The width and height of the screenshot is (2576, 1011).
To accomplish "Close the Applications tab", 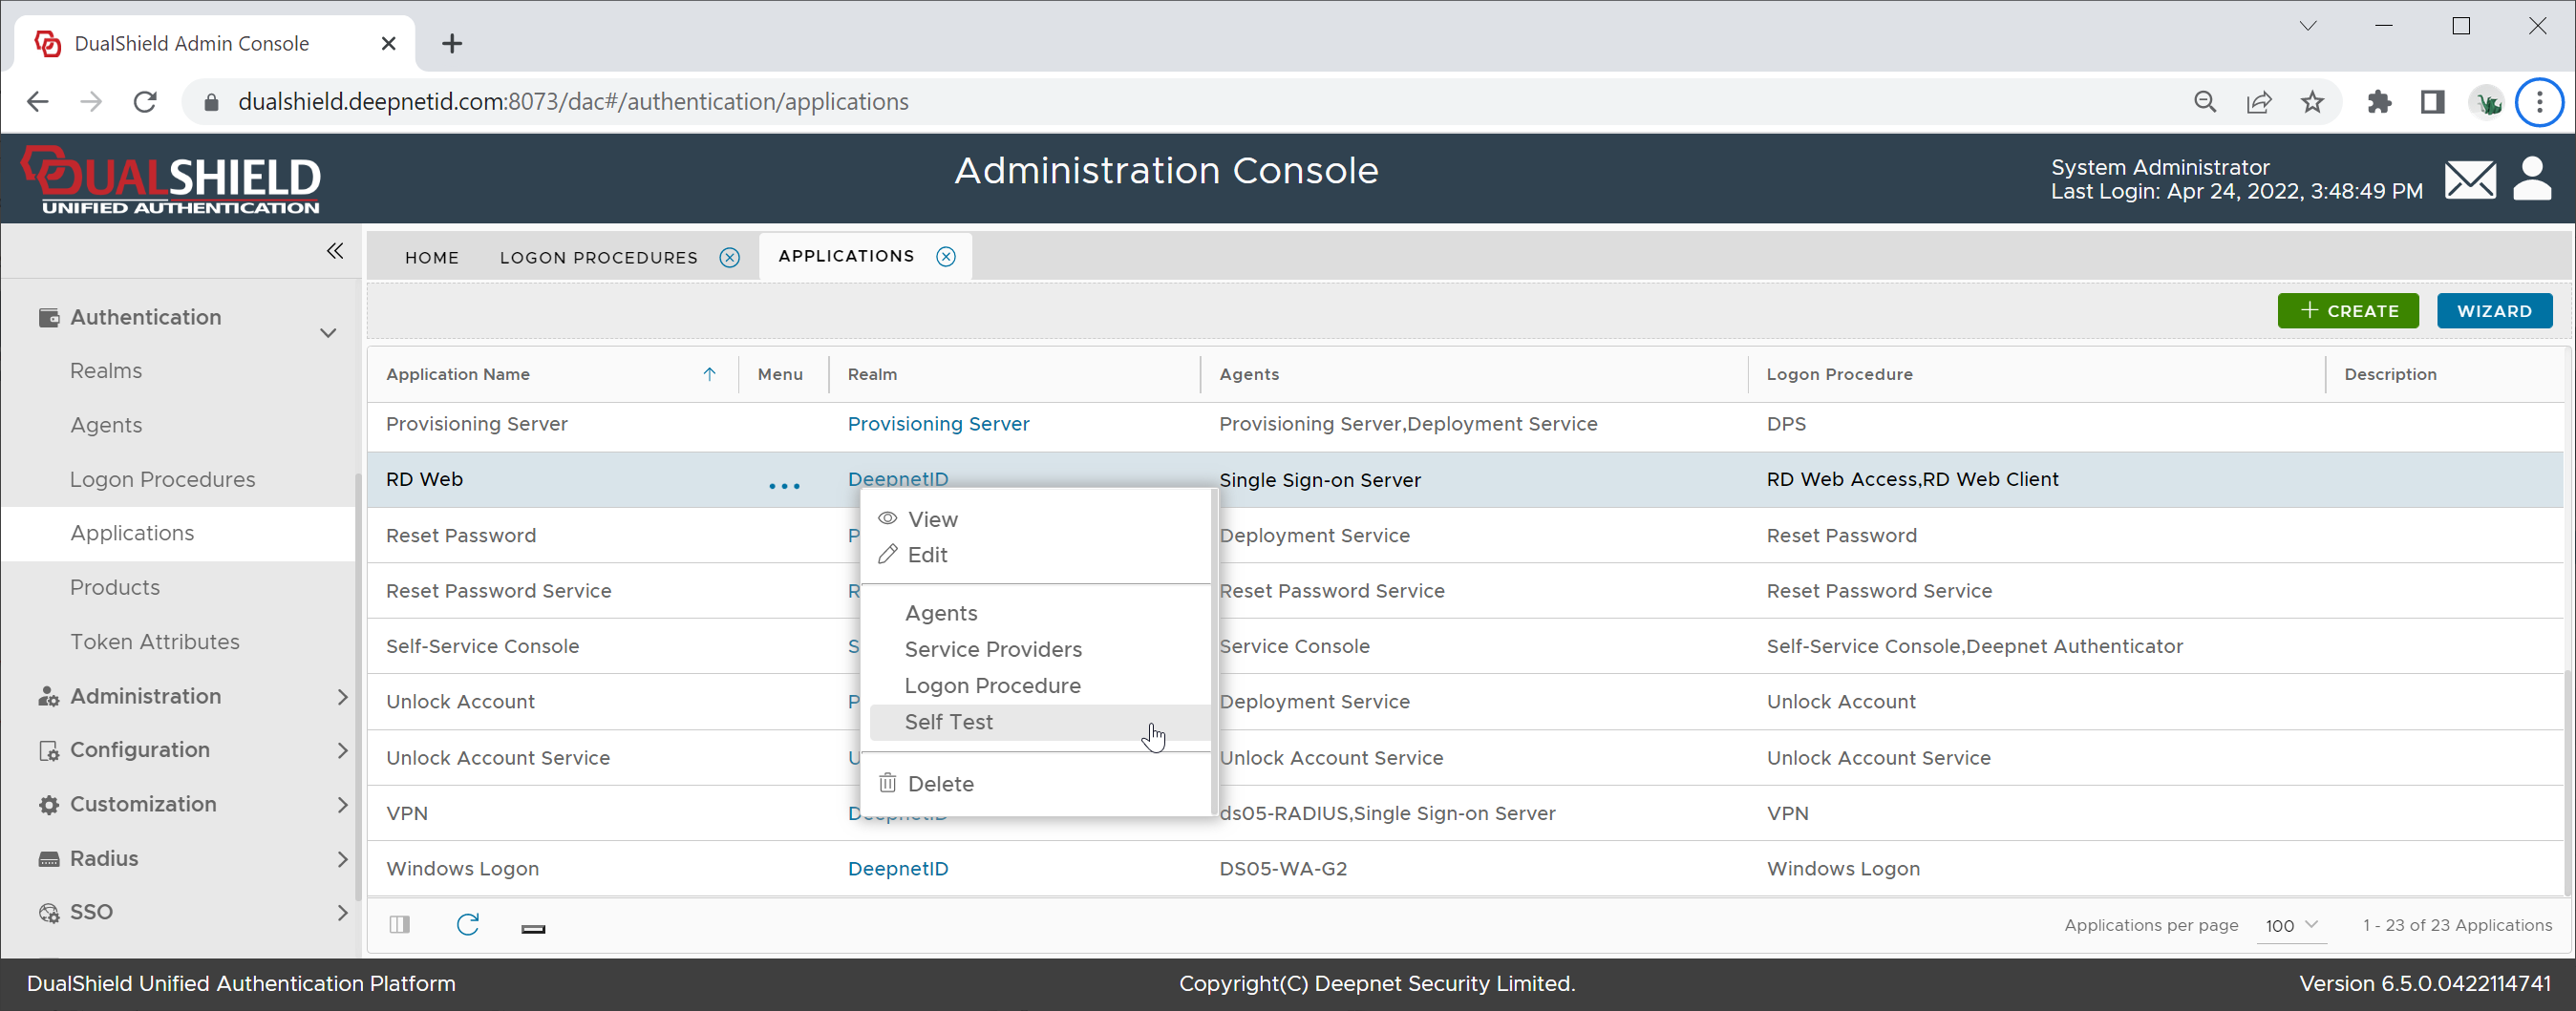I will pos(946,257).
